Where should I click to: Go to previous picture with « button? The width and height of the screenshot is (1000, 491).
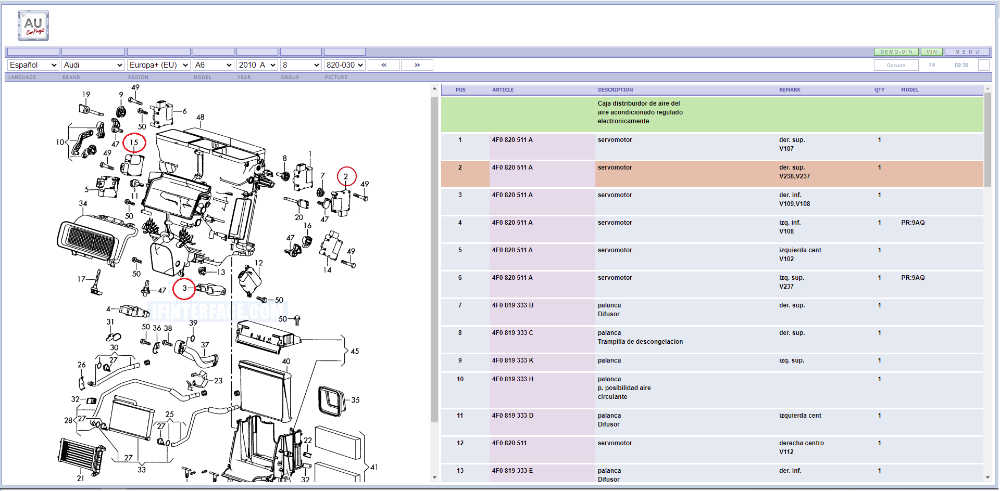tap(384, 65)
